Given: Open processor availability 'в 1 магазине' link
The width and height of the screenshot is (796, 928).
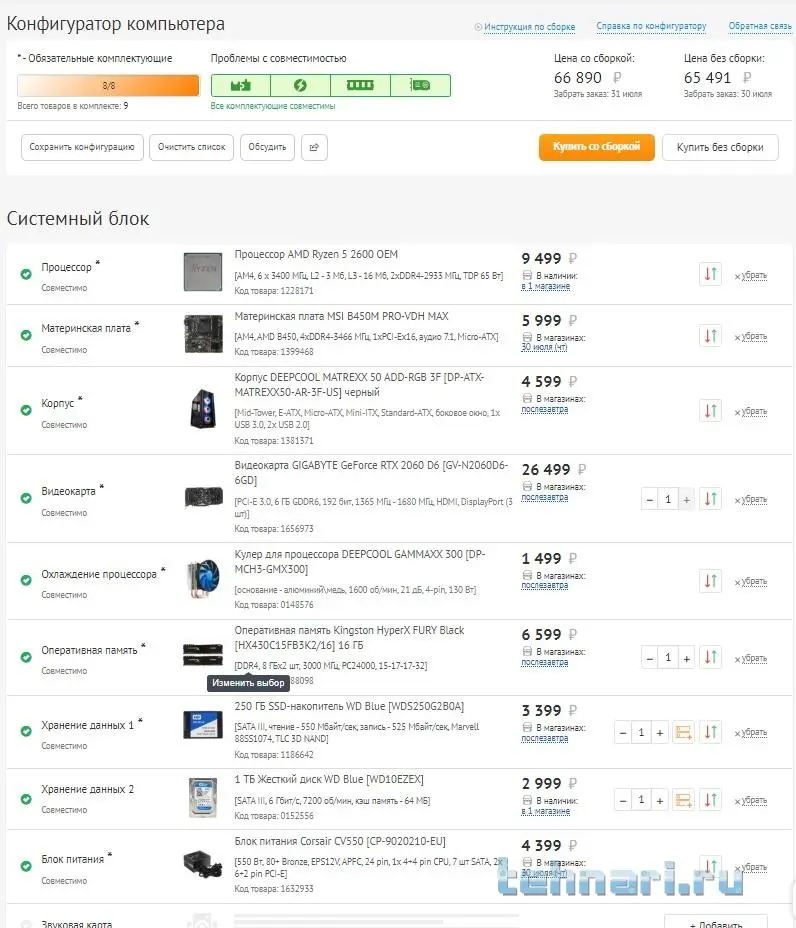Looking at the screenshot, I should [546, 286].
